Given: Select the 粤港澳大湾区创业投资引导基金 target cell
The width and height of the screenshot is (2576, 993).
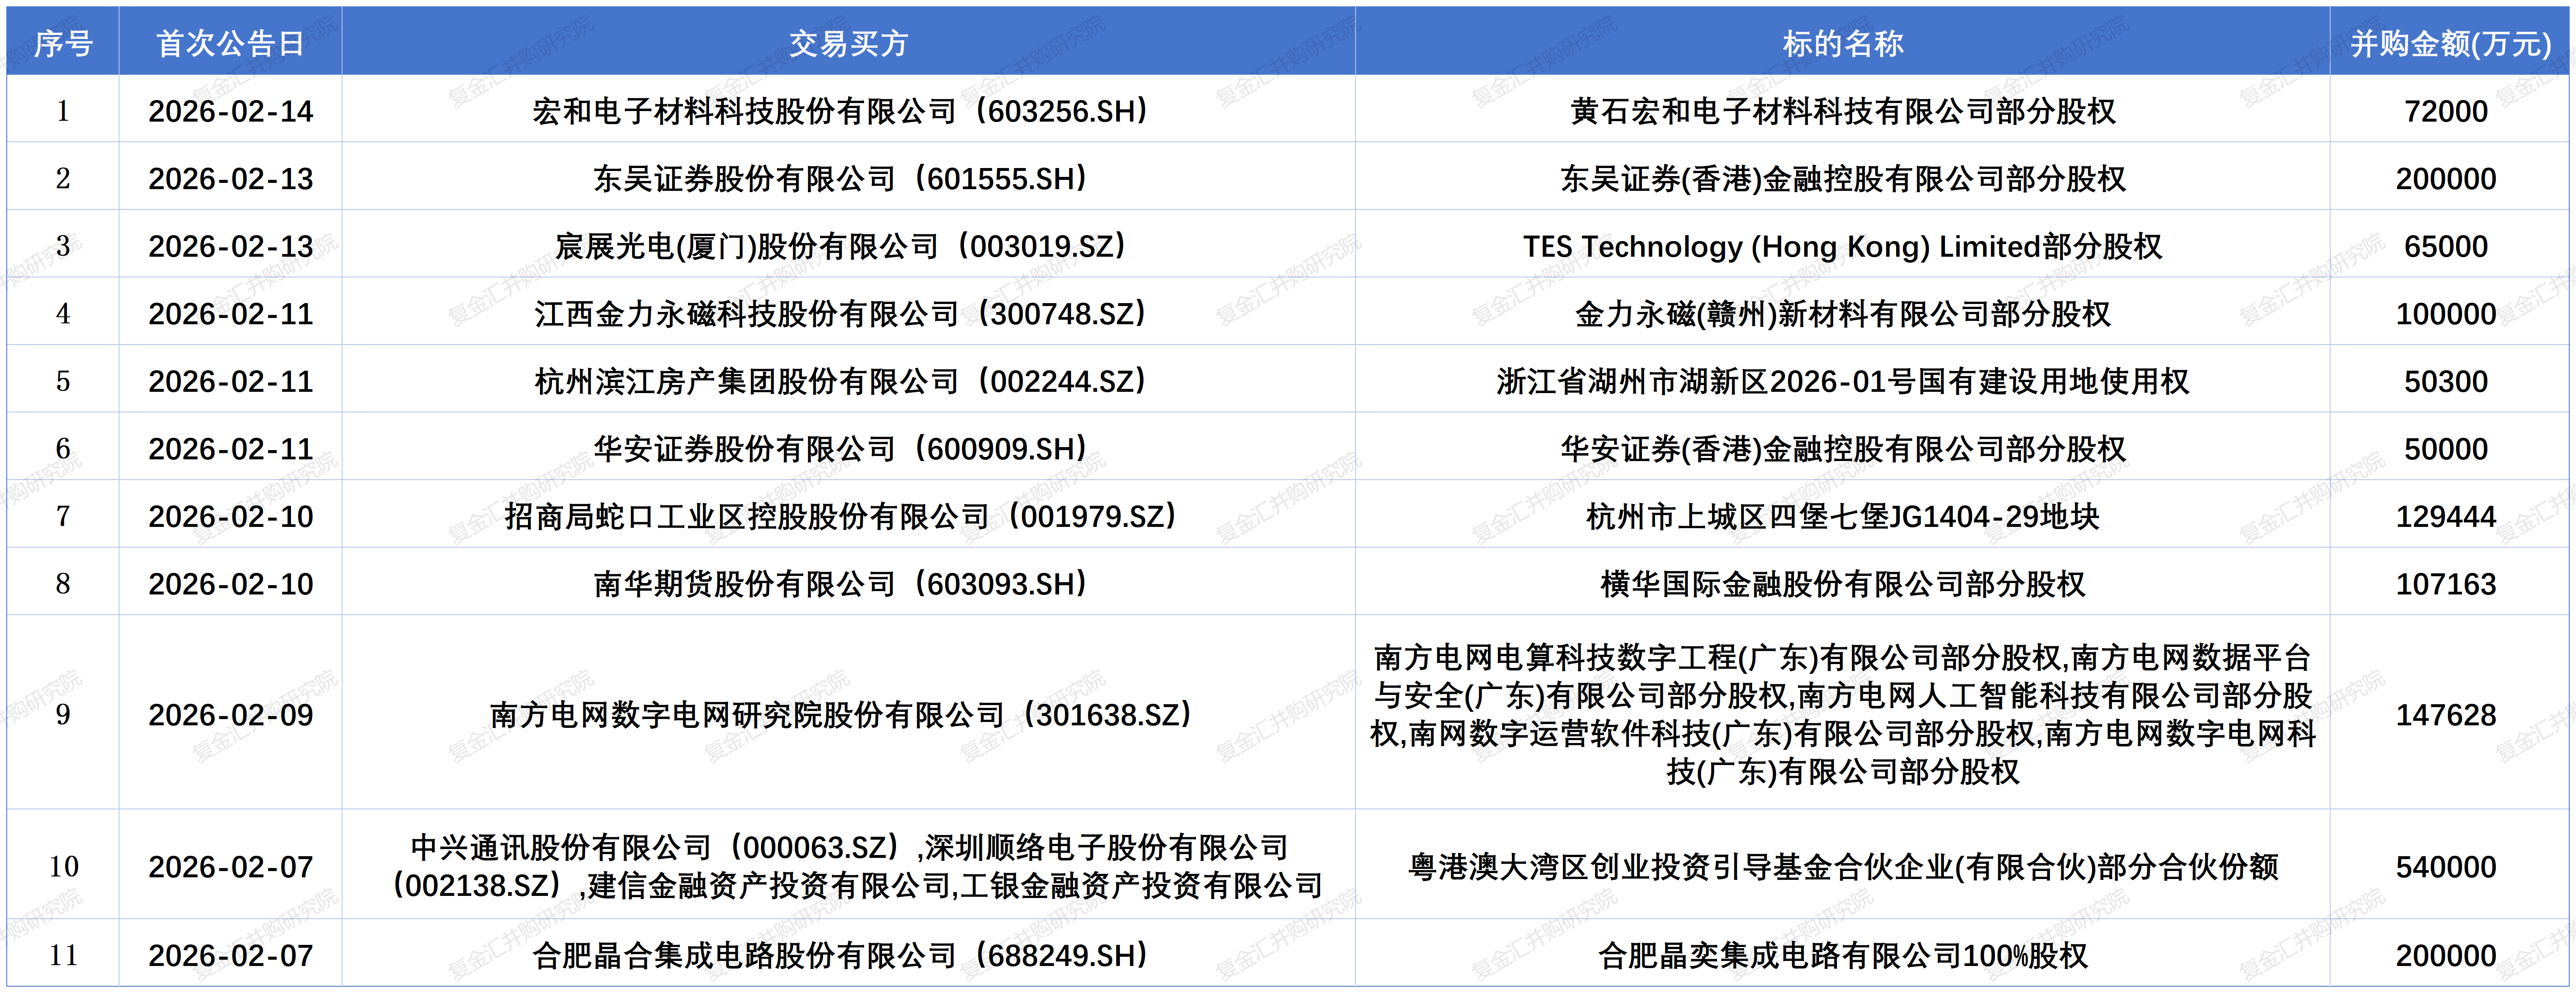Looking at the screenshot, I should coord(1842,866).
